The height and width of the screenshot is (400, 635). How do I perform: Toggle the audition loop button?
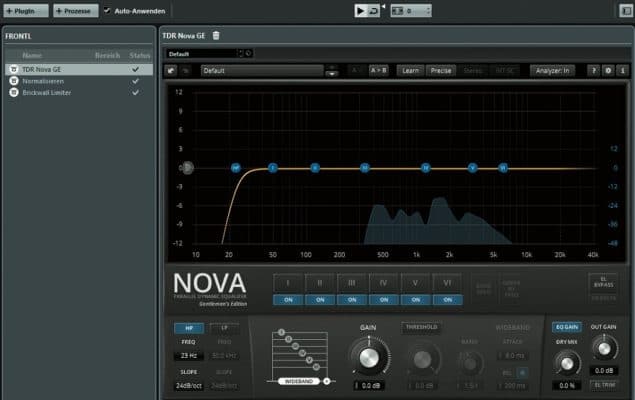coord(373,11)
